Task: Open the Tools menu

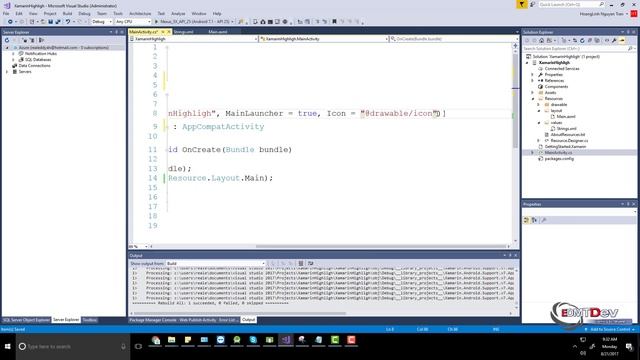Action: [118, 13]
